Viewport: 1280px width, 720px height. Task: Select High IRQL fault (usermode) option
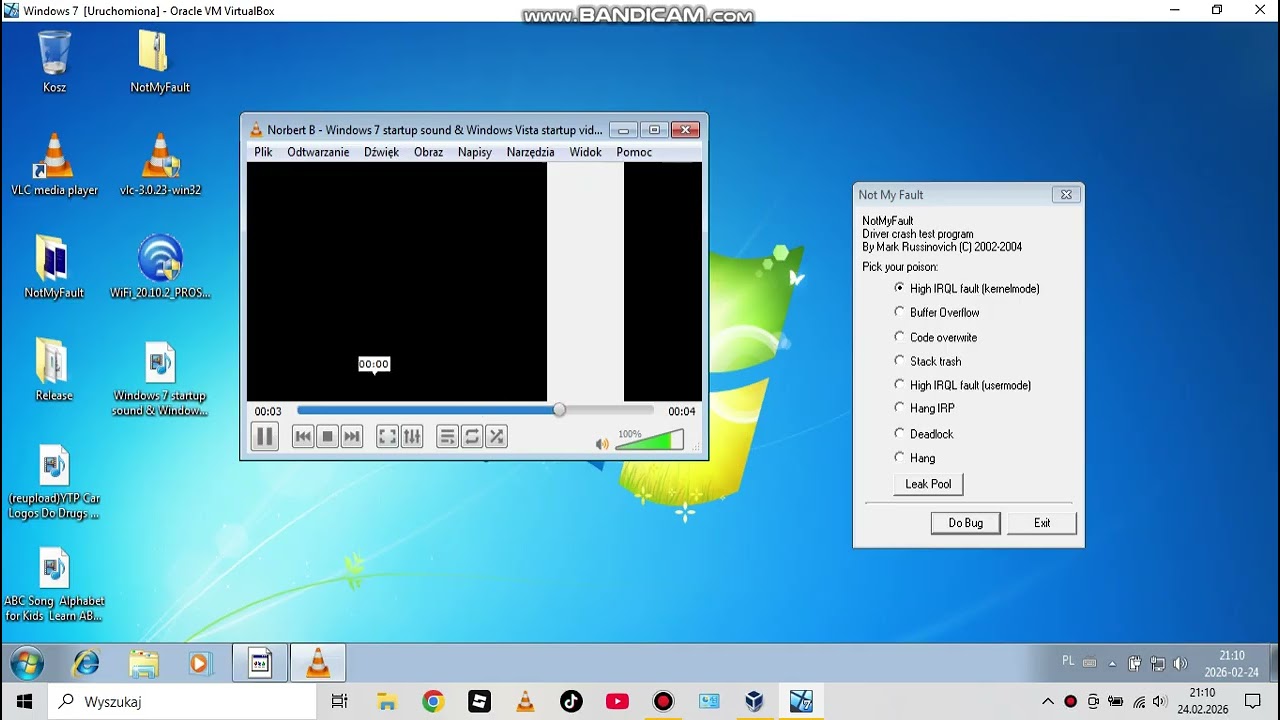(x=962, y=385)
